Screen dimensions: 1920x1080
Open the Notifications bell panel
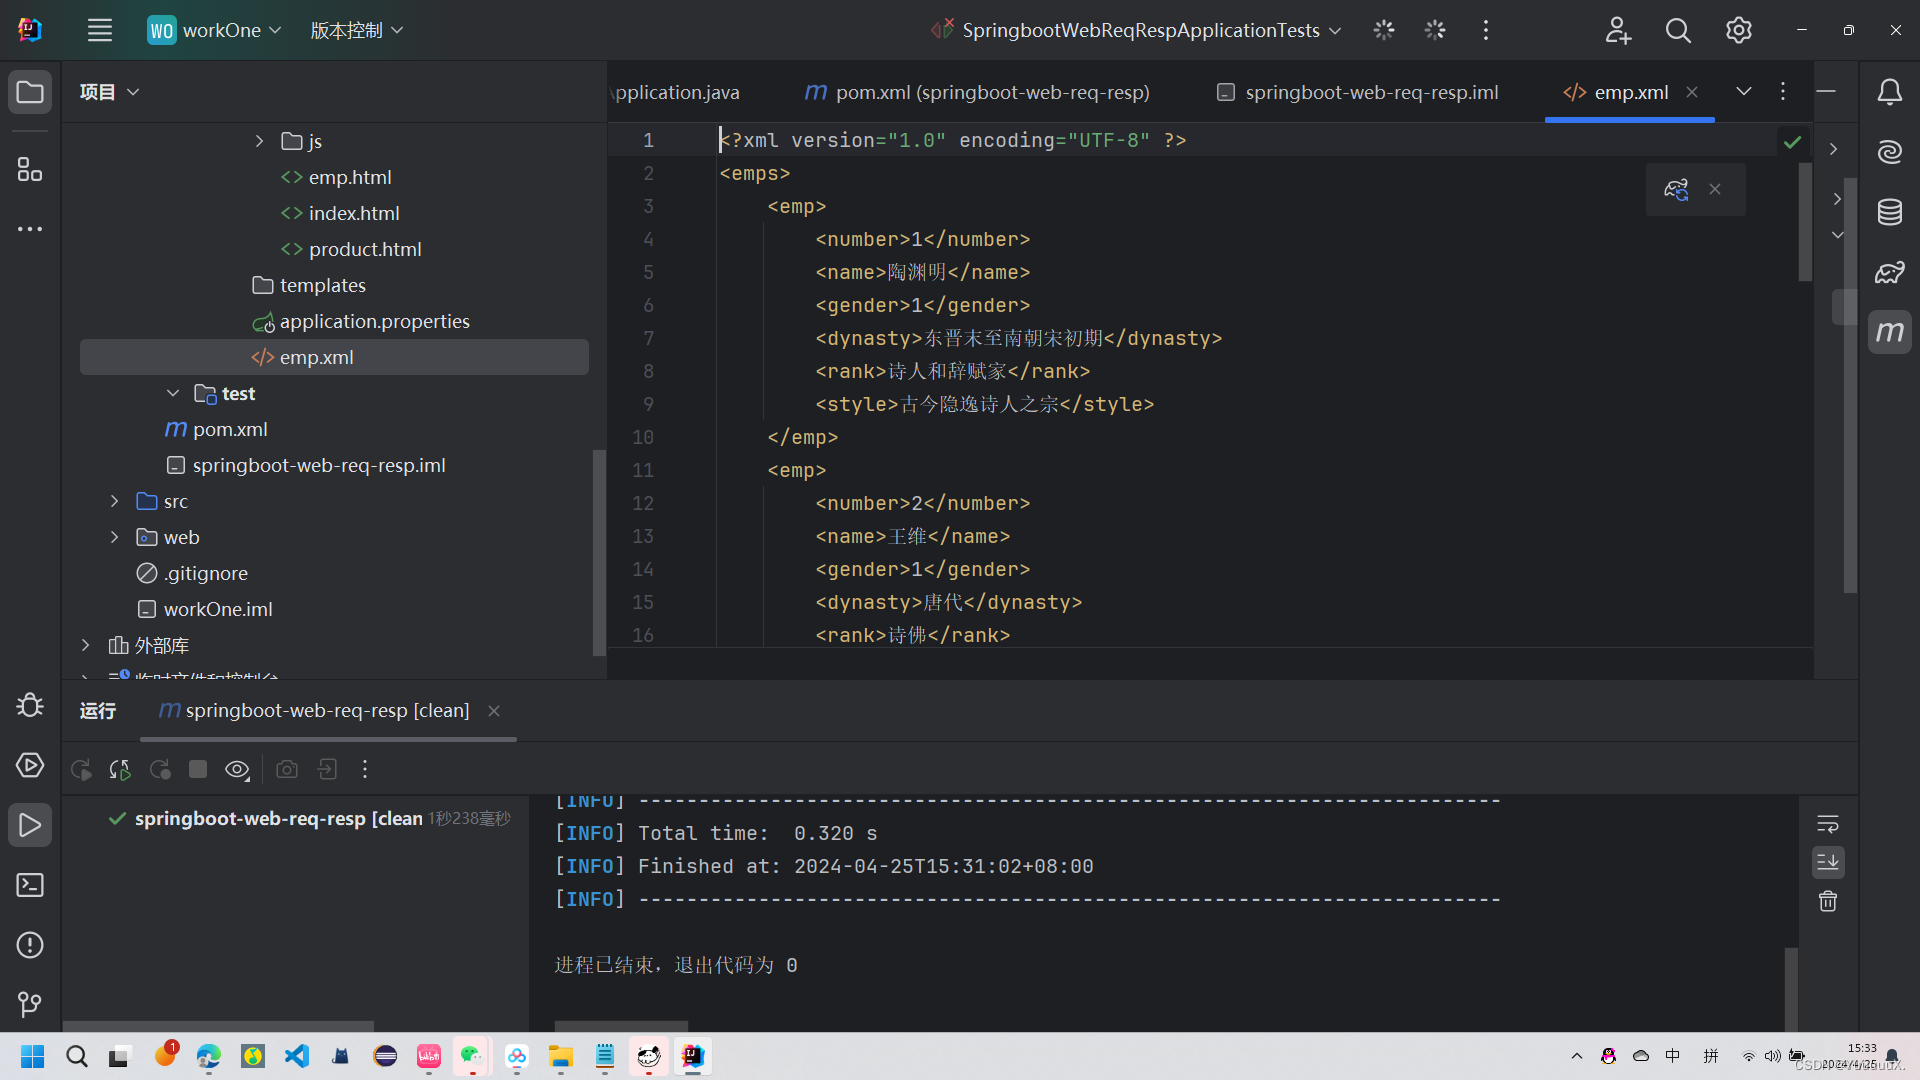1889,92
